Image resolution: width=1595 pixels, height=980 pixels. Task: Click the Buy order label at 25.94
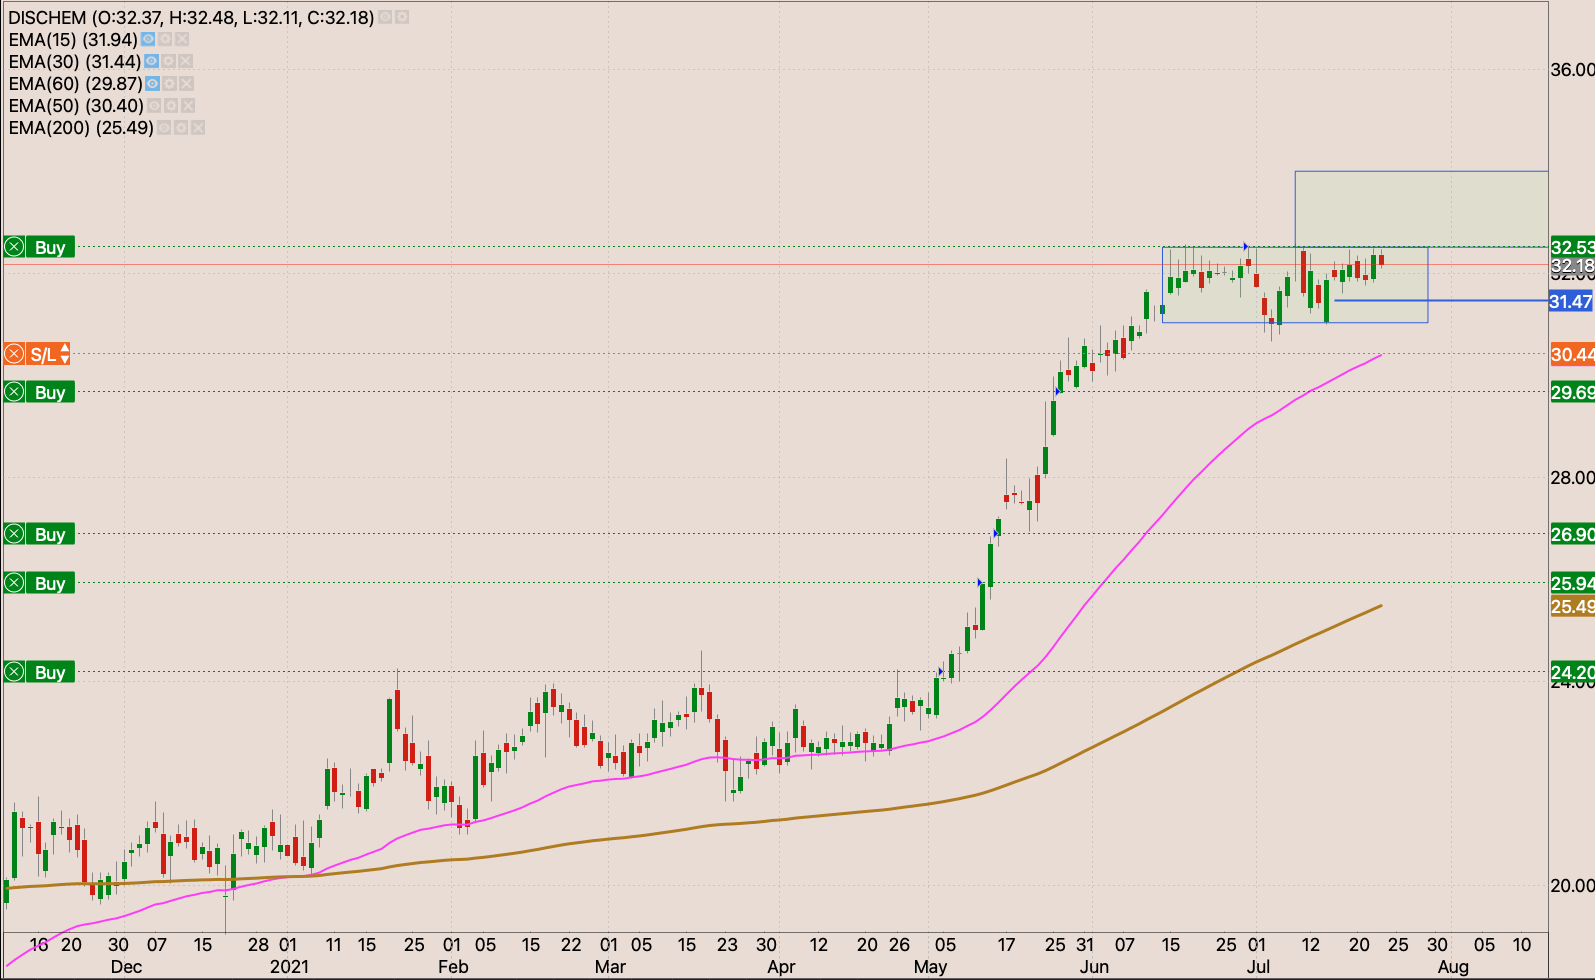click(x=50, y=583)
